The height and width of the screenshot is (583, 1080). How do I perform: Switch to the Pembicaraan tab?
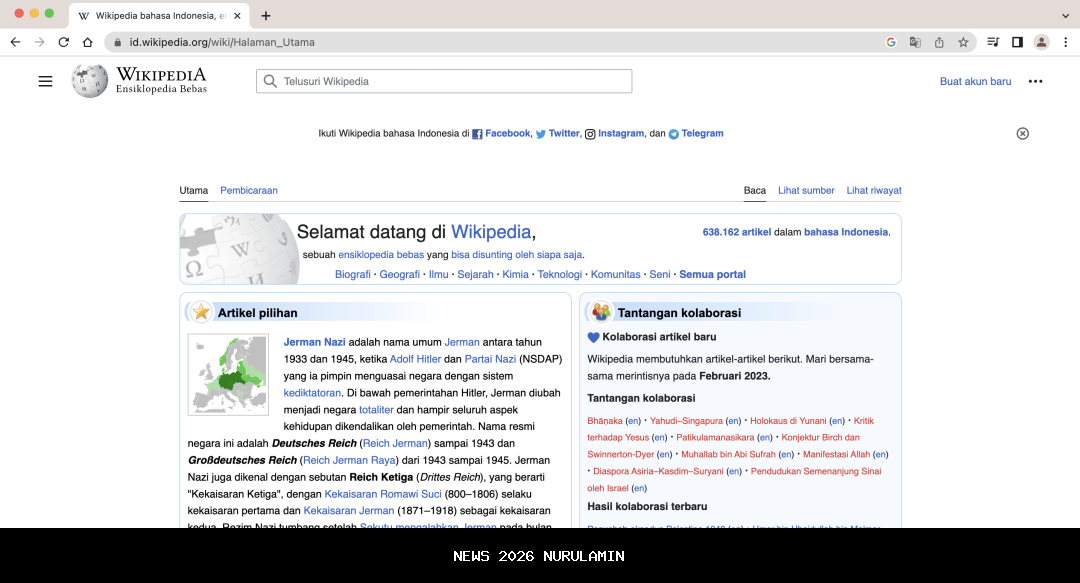[x=249, y=190]
